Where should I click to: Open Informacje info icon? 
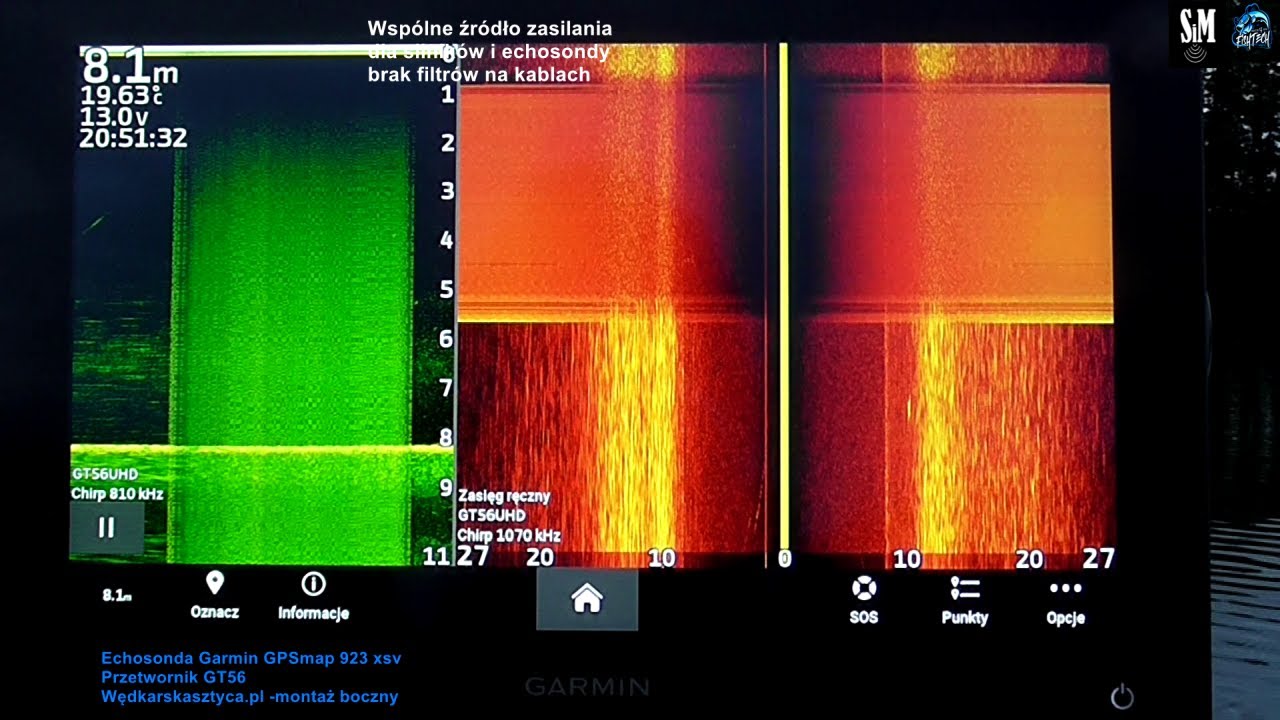[x=313, y=584]
